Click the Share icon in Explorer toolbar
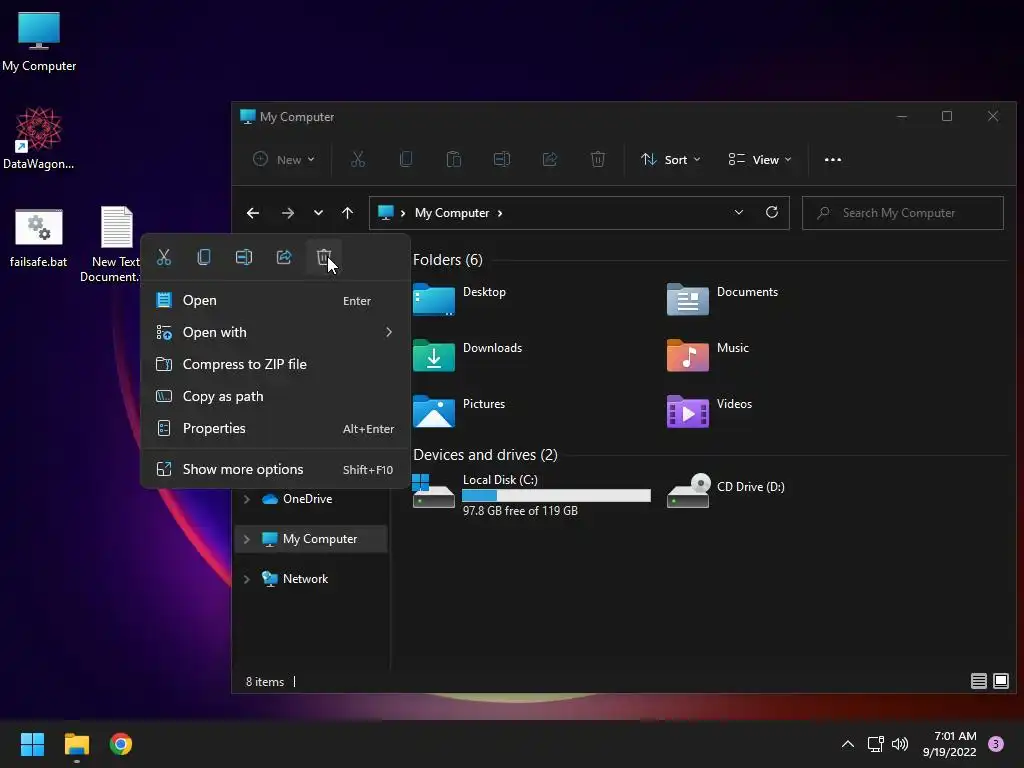 point(550,160)
